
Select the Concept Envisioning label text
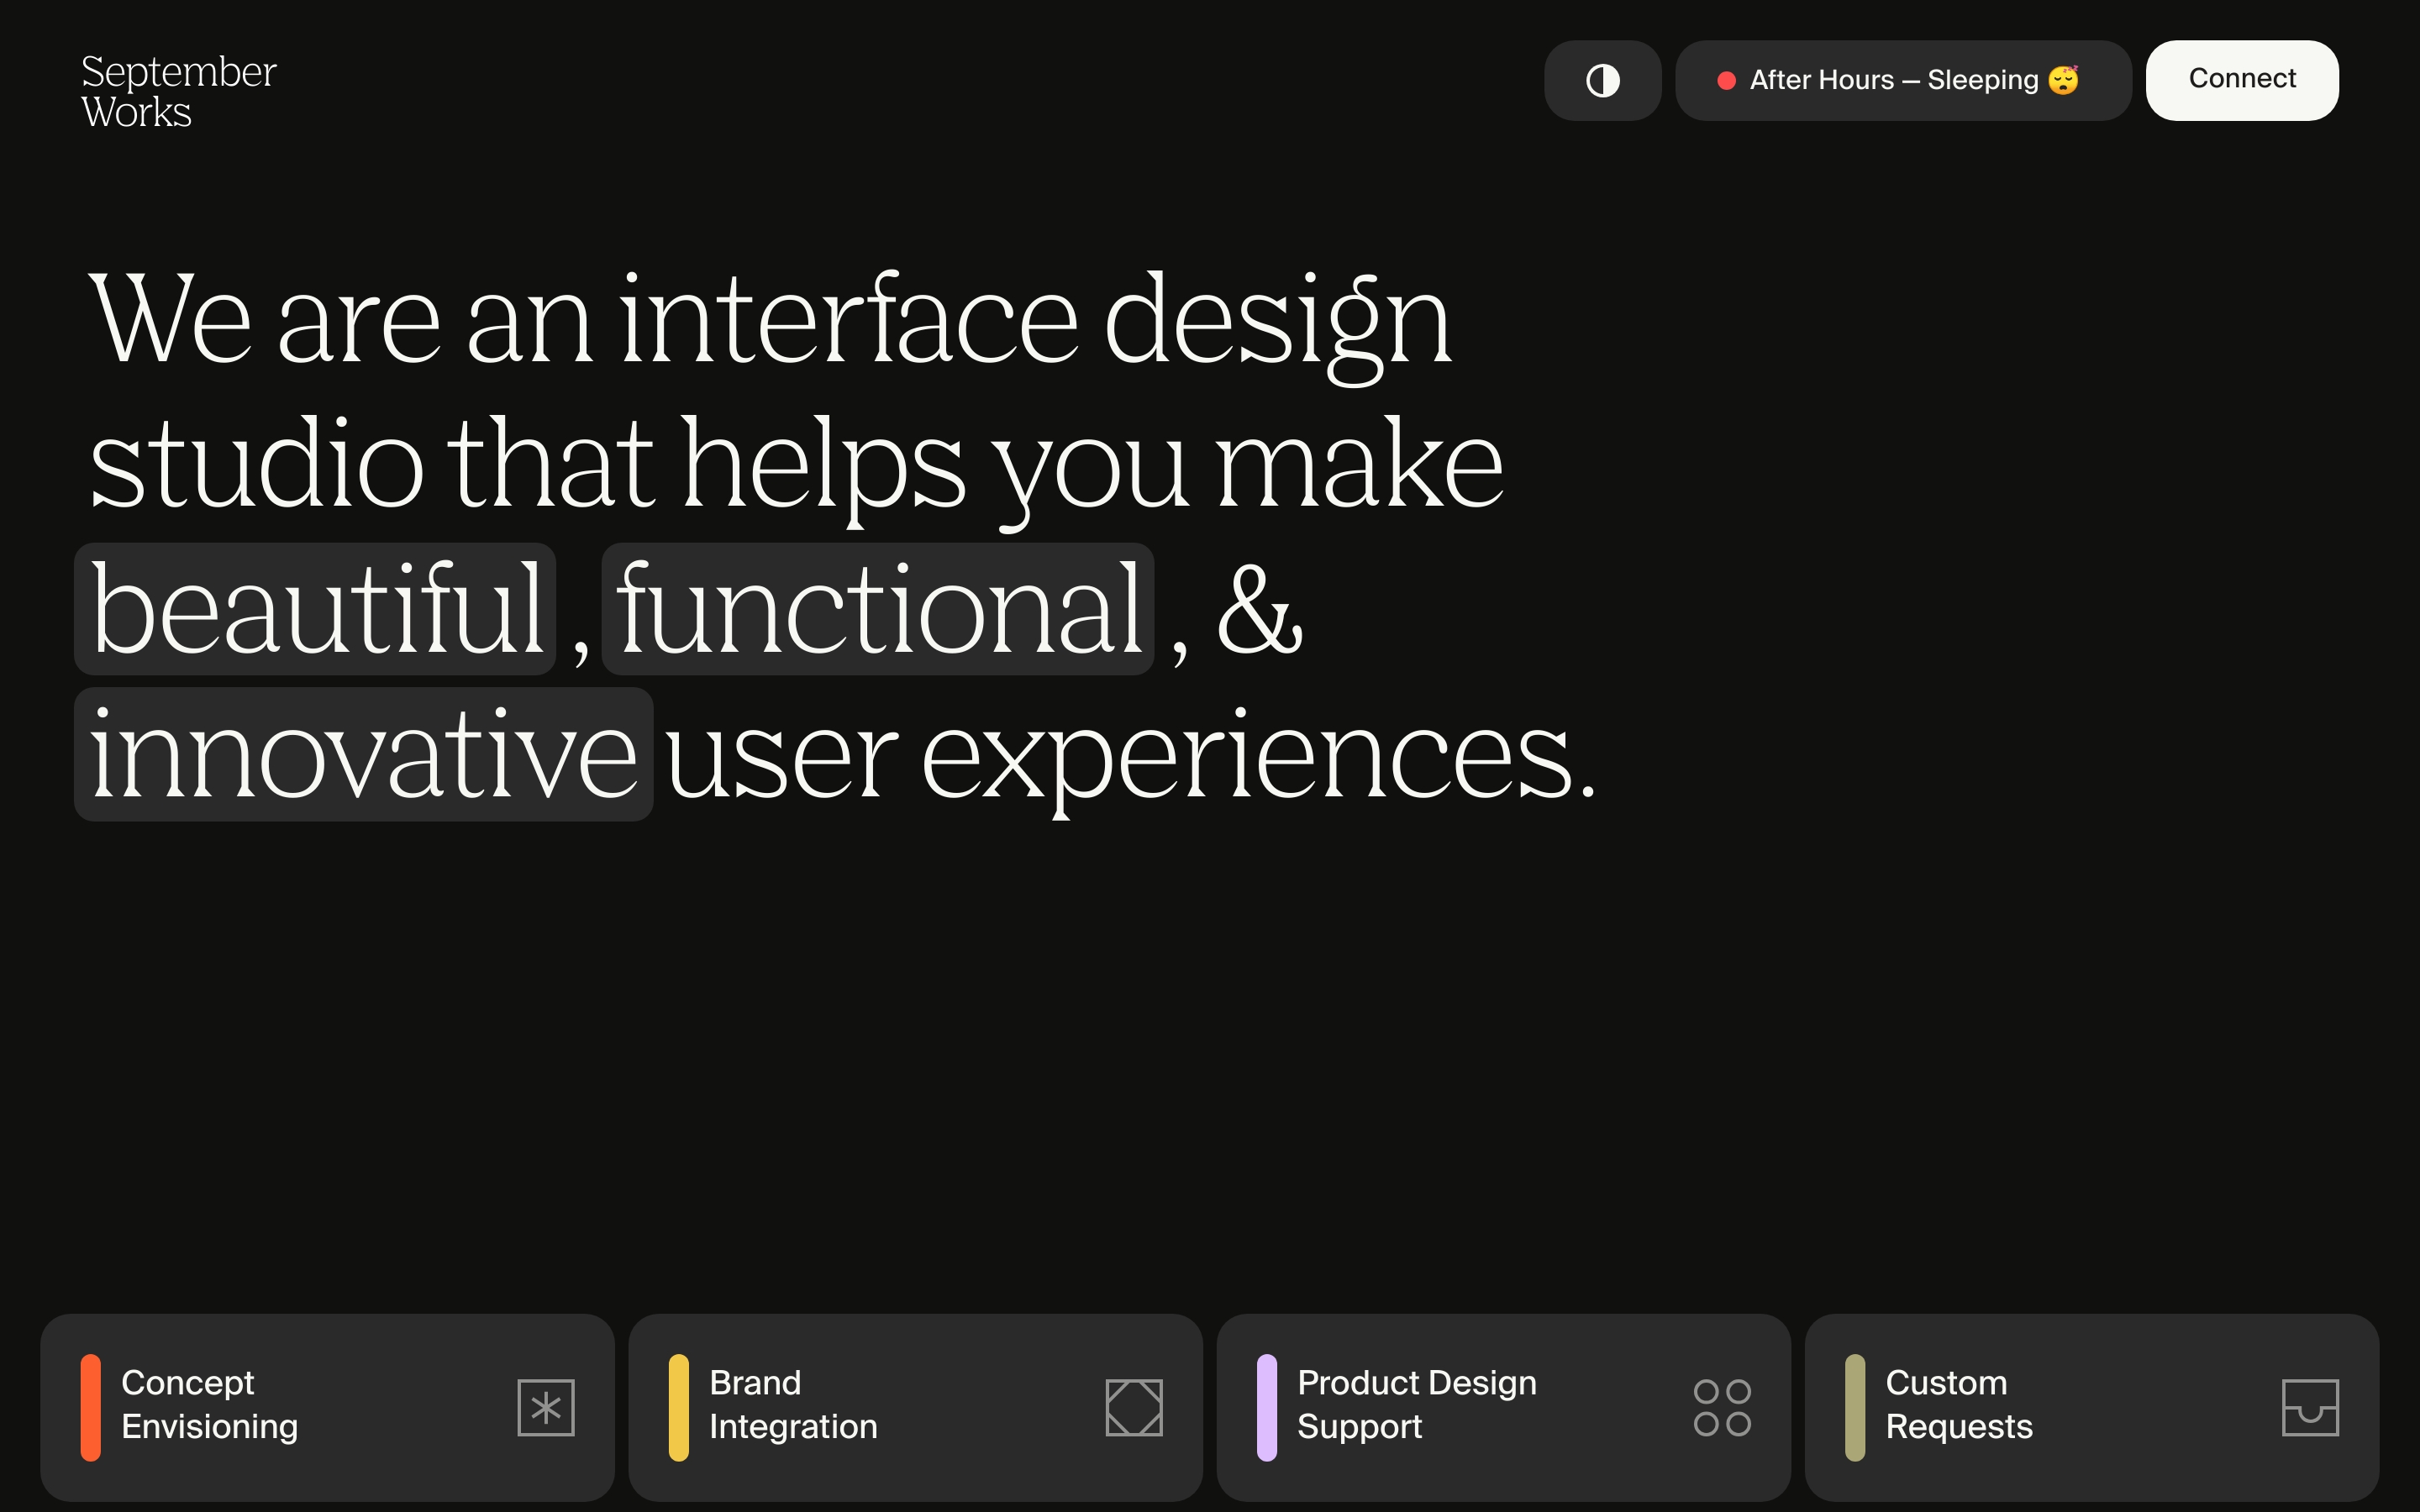[209, 1404]
